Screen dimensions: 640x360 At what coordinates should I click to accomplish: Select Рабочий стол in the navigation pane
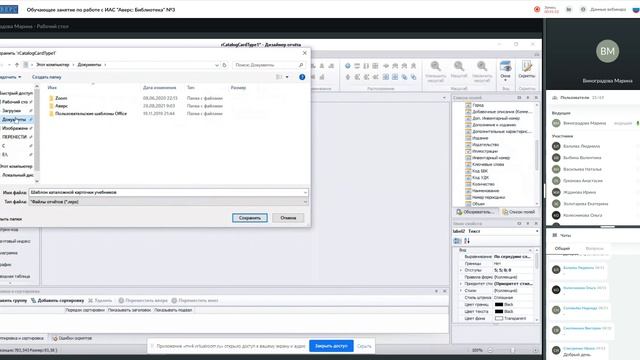tap(16, 102)
